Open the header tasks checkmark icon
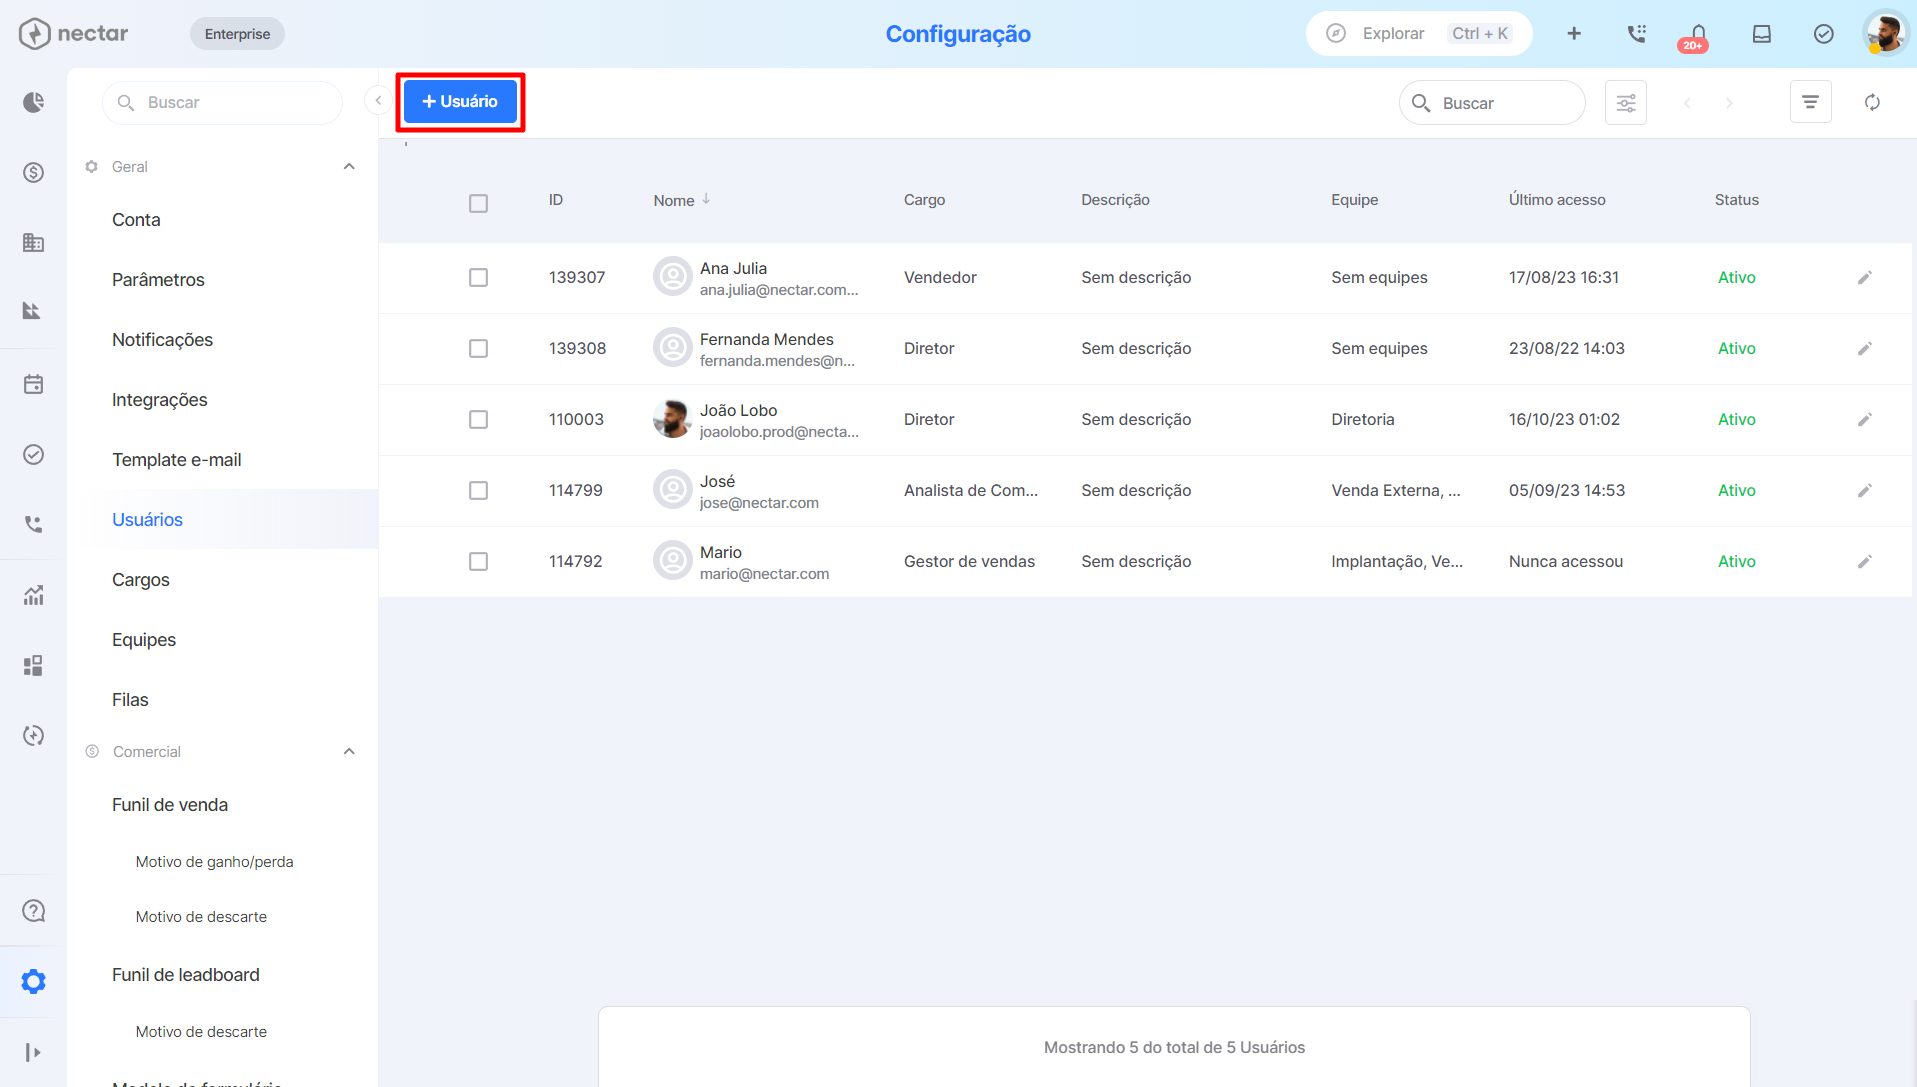 click(1824, 34)
